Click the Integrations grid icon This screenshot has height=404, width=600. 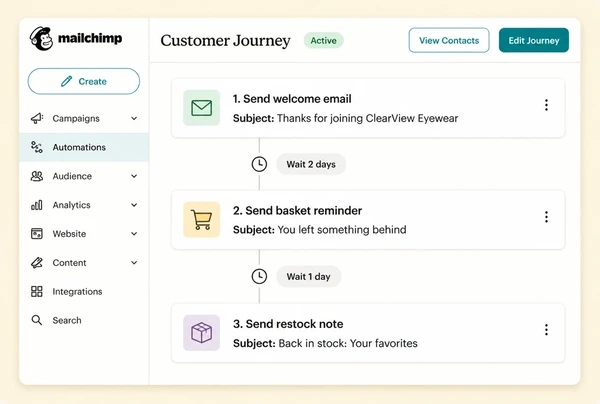[x=37, y=292]
